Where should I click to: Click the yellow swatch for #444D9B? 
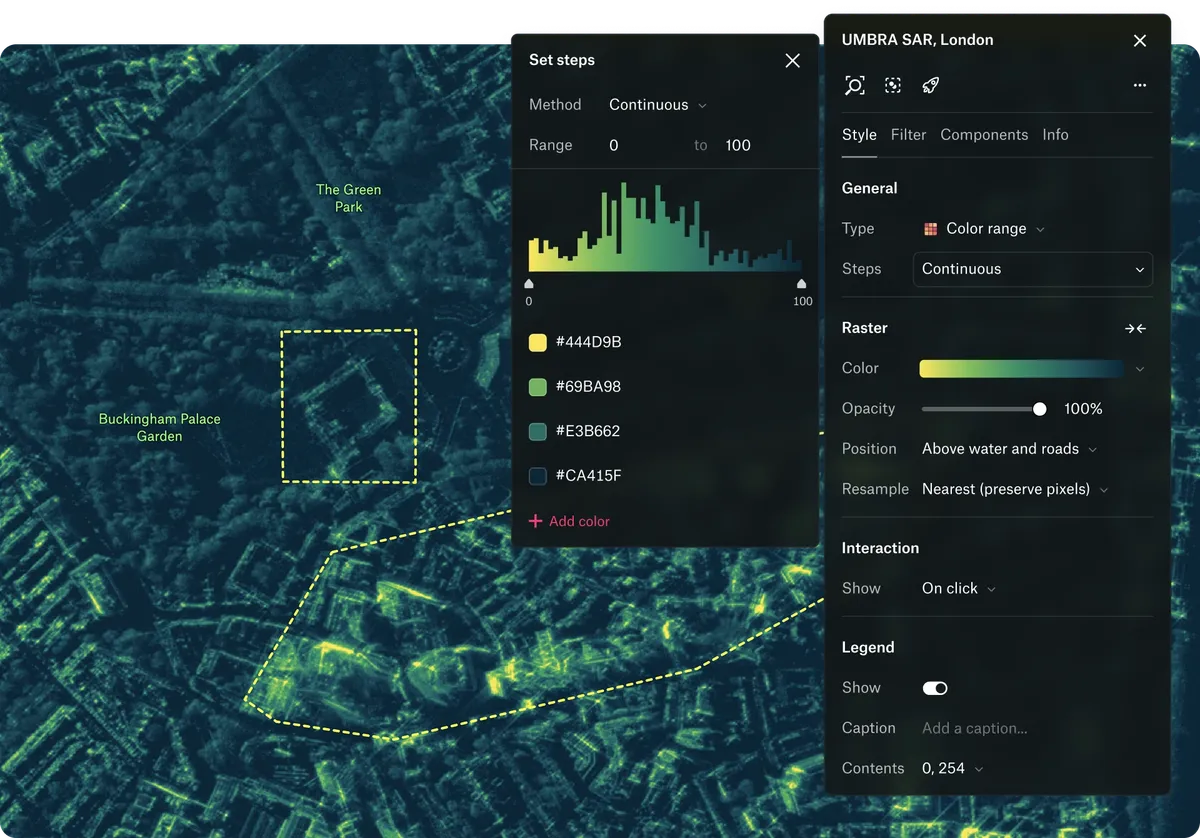pyautogui.click(x=538, y=342)
